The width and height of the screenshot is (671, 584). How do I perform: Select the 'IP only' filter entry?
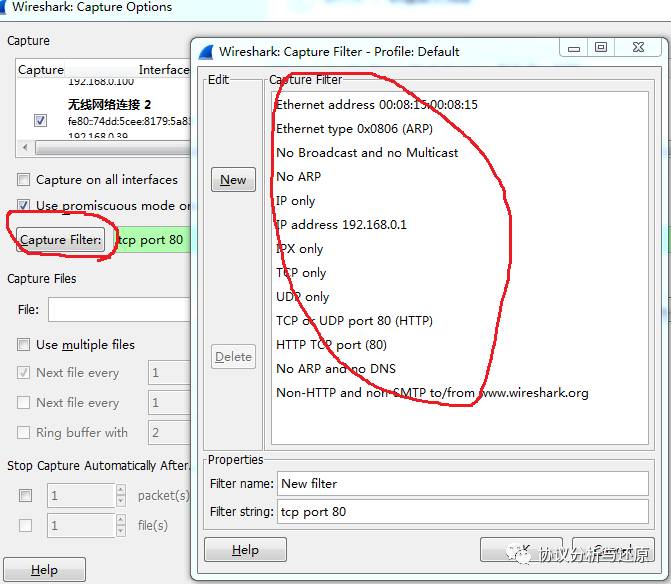coord(296,201)
